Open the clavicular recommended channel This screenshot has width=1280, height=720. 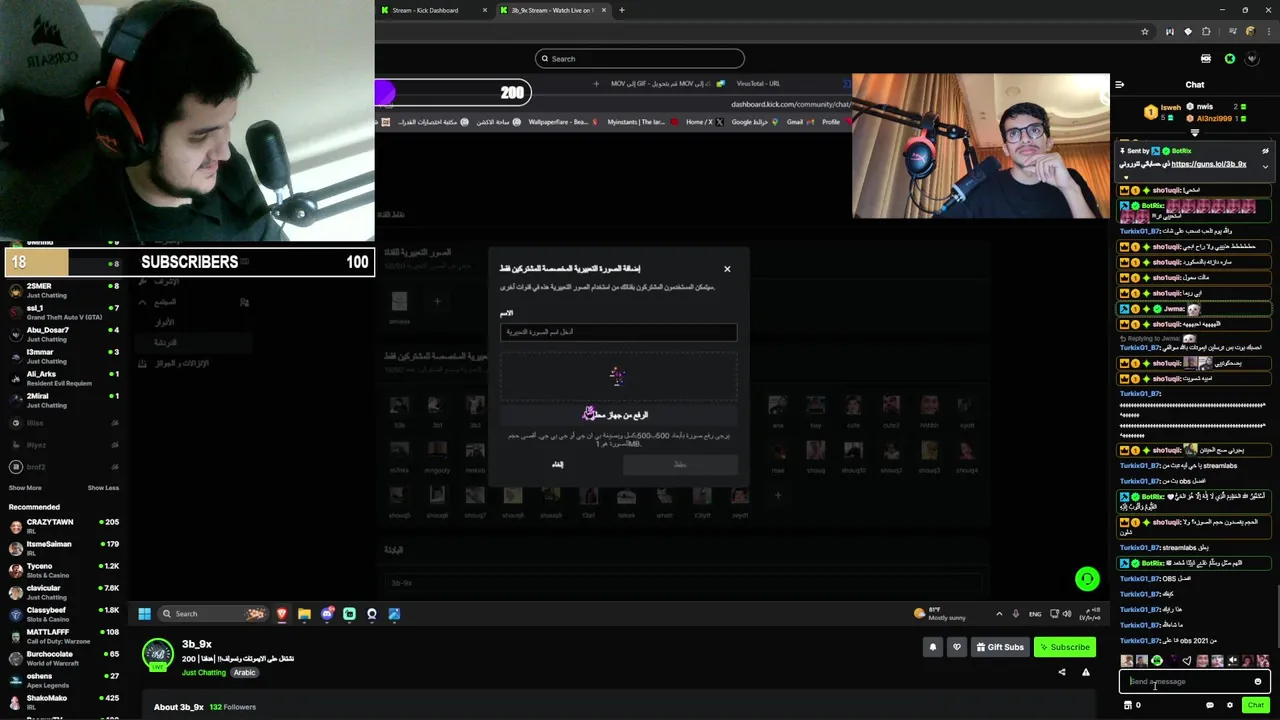point(62,592)
